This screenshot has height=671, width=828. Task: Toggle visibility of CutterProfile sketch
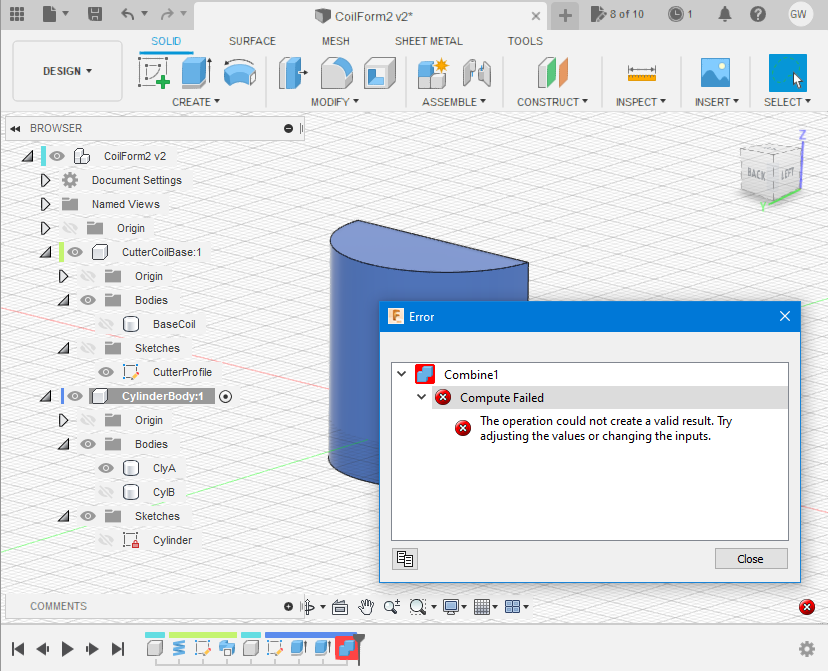pos(106,372)
